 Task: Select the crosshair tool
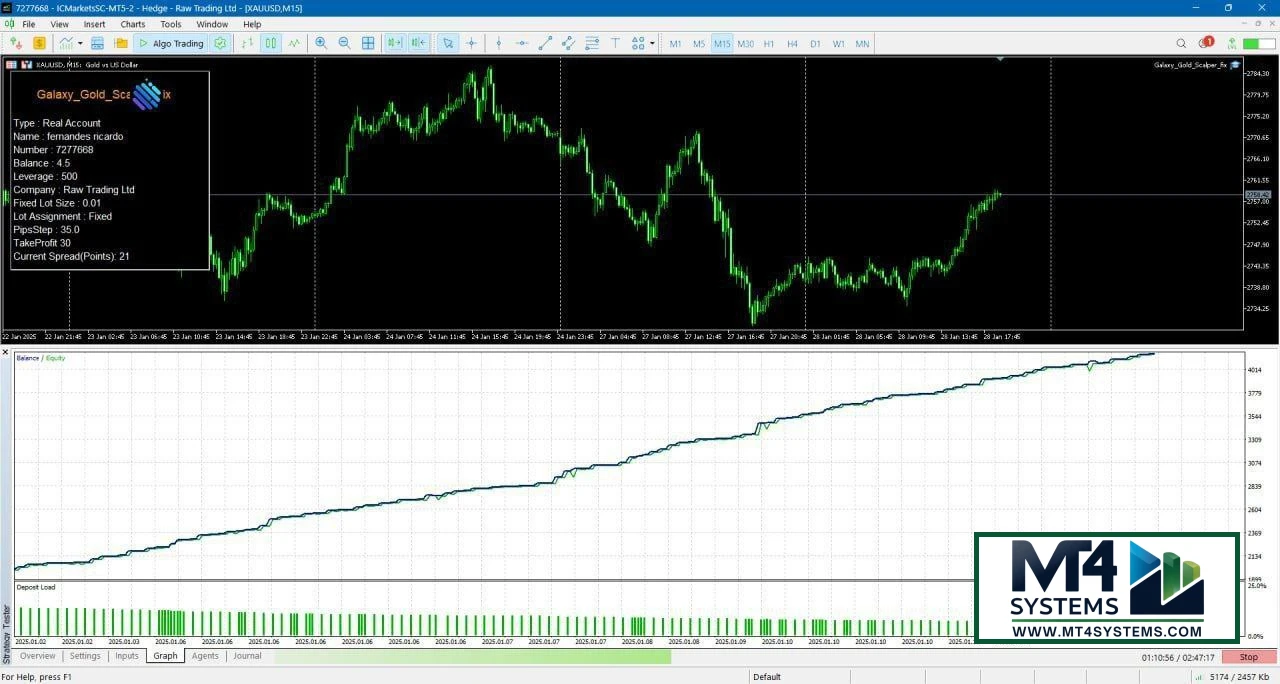(472, 43)
